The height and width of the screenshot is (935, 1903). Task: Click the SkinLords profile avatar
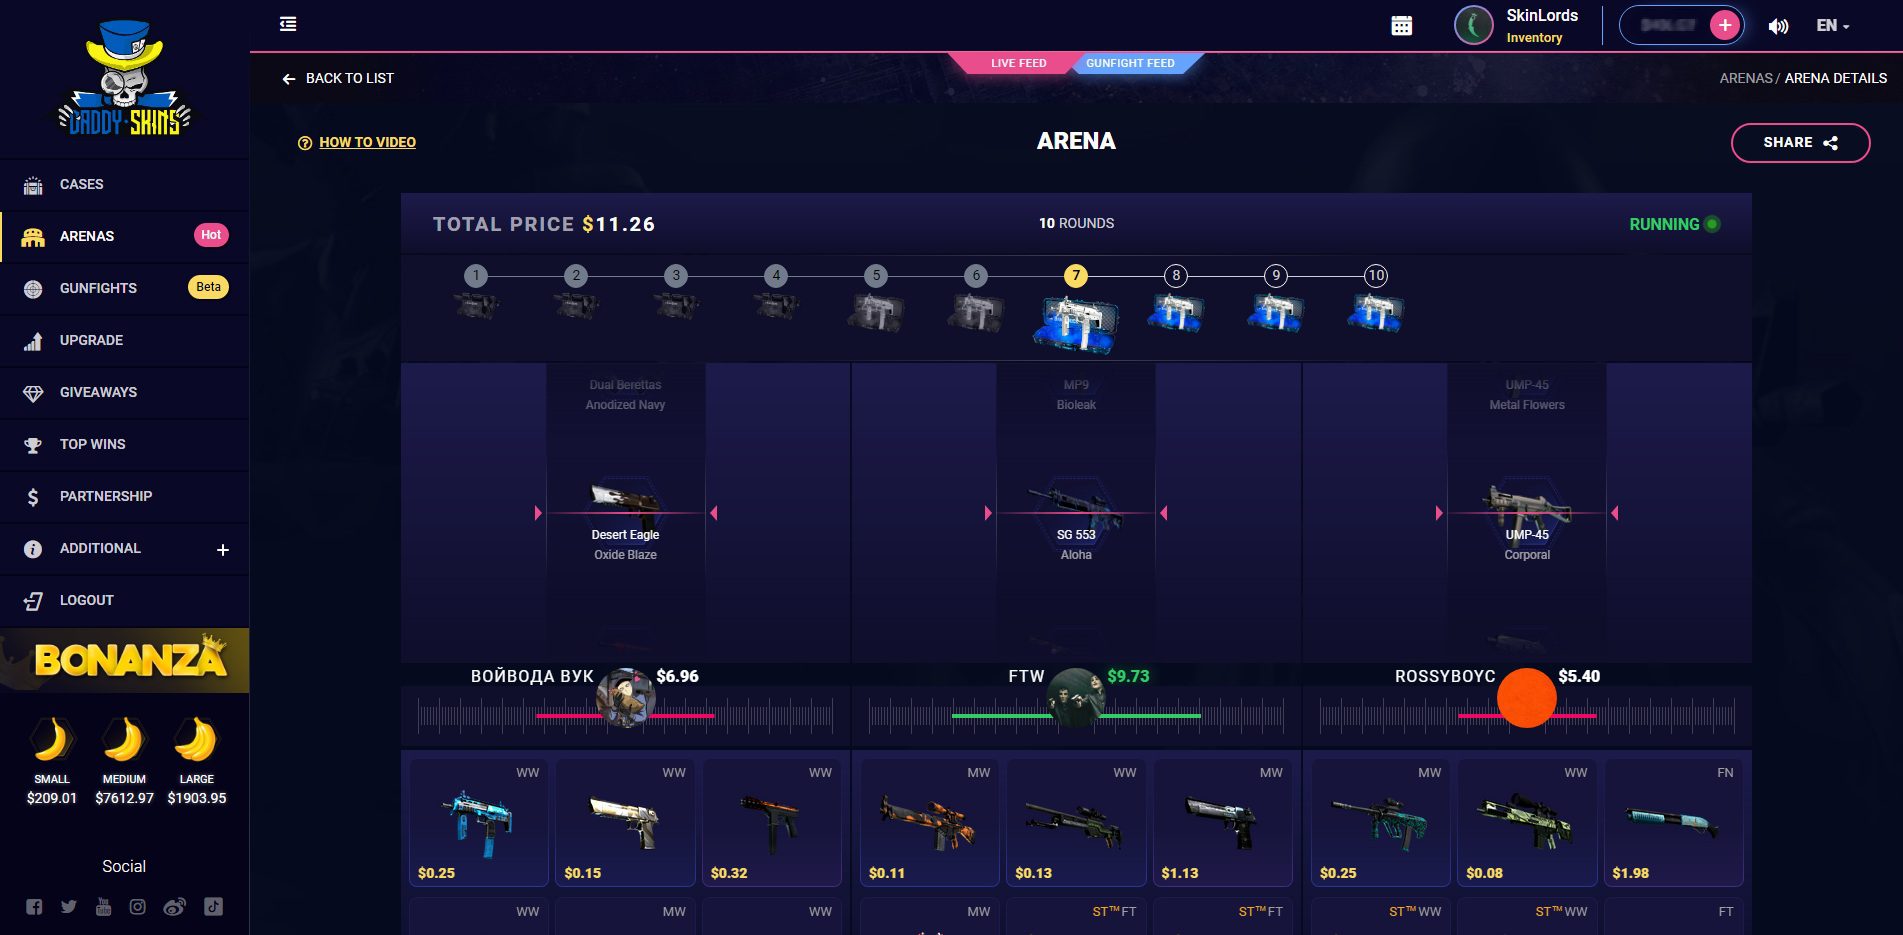tap(1473, 25)
